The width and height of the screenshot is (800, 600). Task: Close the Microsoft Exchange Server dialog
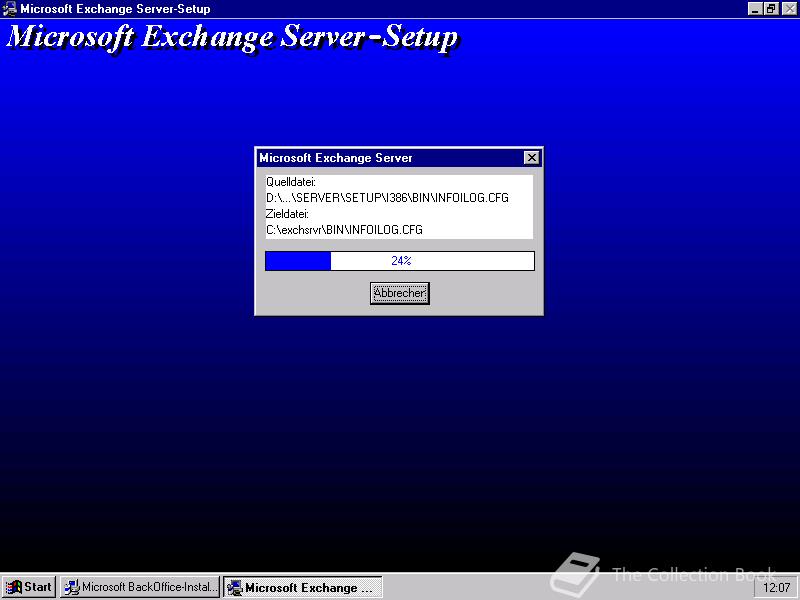(x=532, y=158)
